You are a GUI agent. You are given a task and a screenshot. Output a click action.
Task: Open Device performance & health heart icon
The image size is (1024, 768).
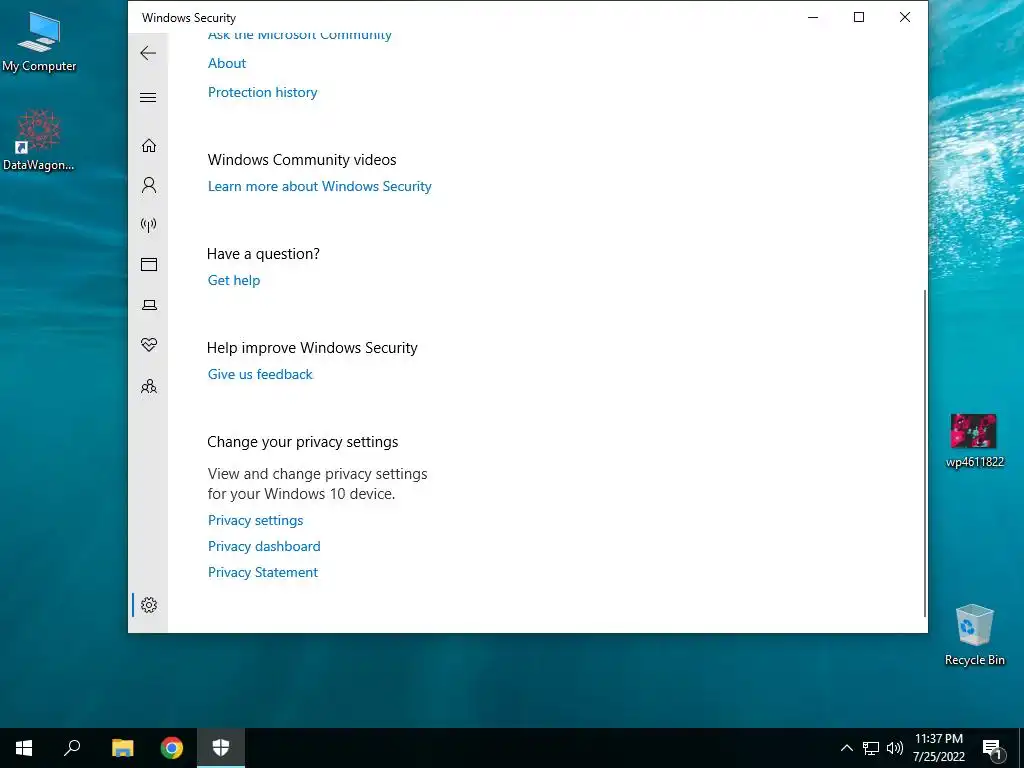coord(149,345)
